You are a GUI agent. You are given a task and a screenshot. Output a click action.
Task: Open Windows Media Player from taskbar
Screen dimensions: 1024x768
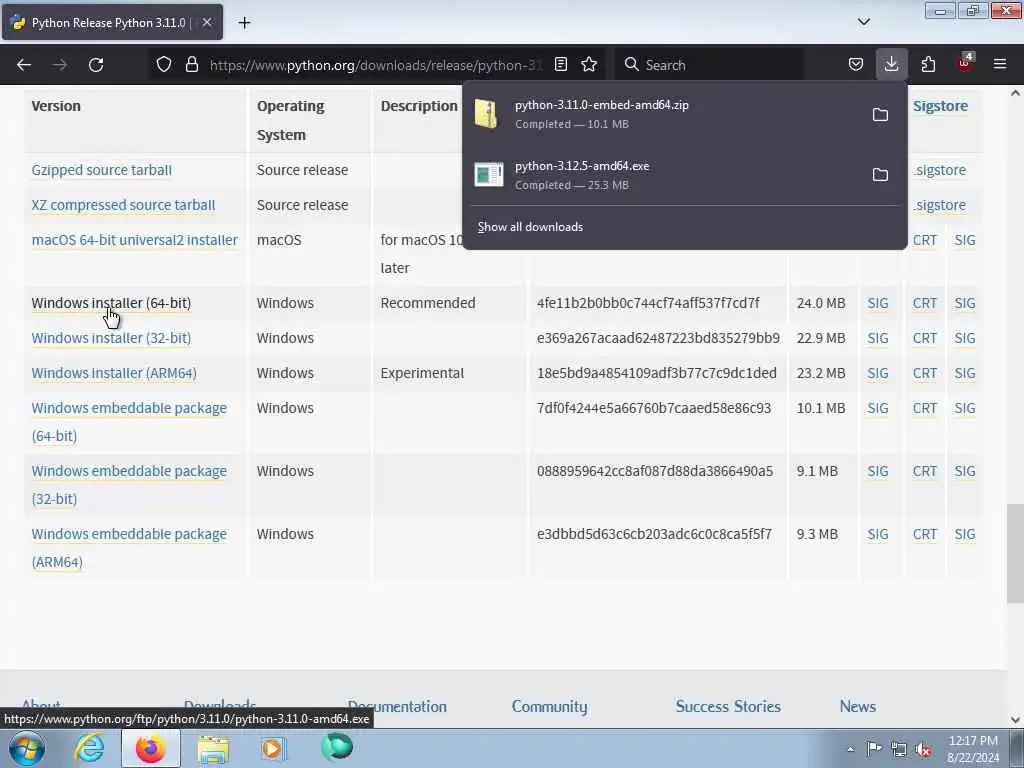click(x=274, y=748)
